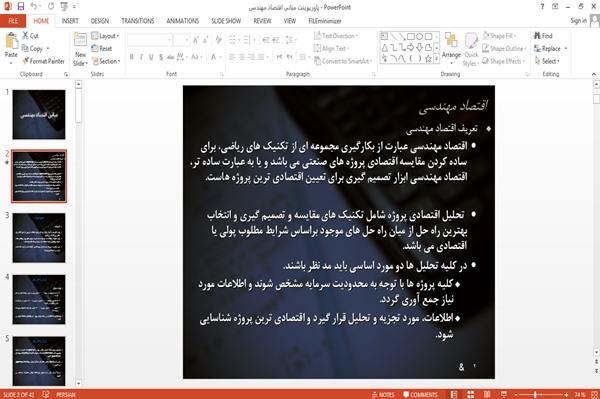Open Comments pane from status bar

pos(420,395)
